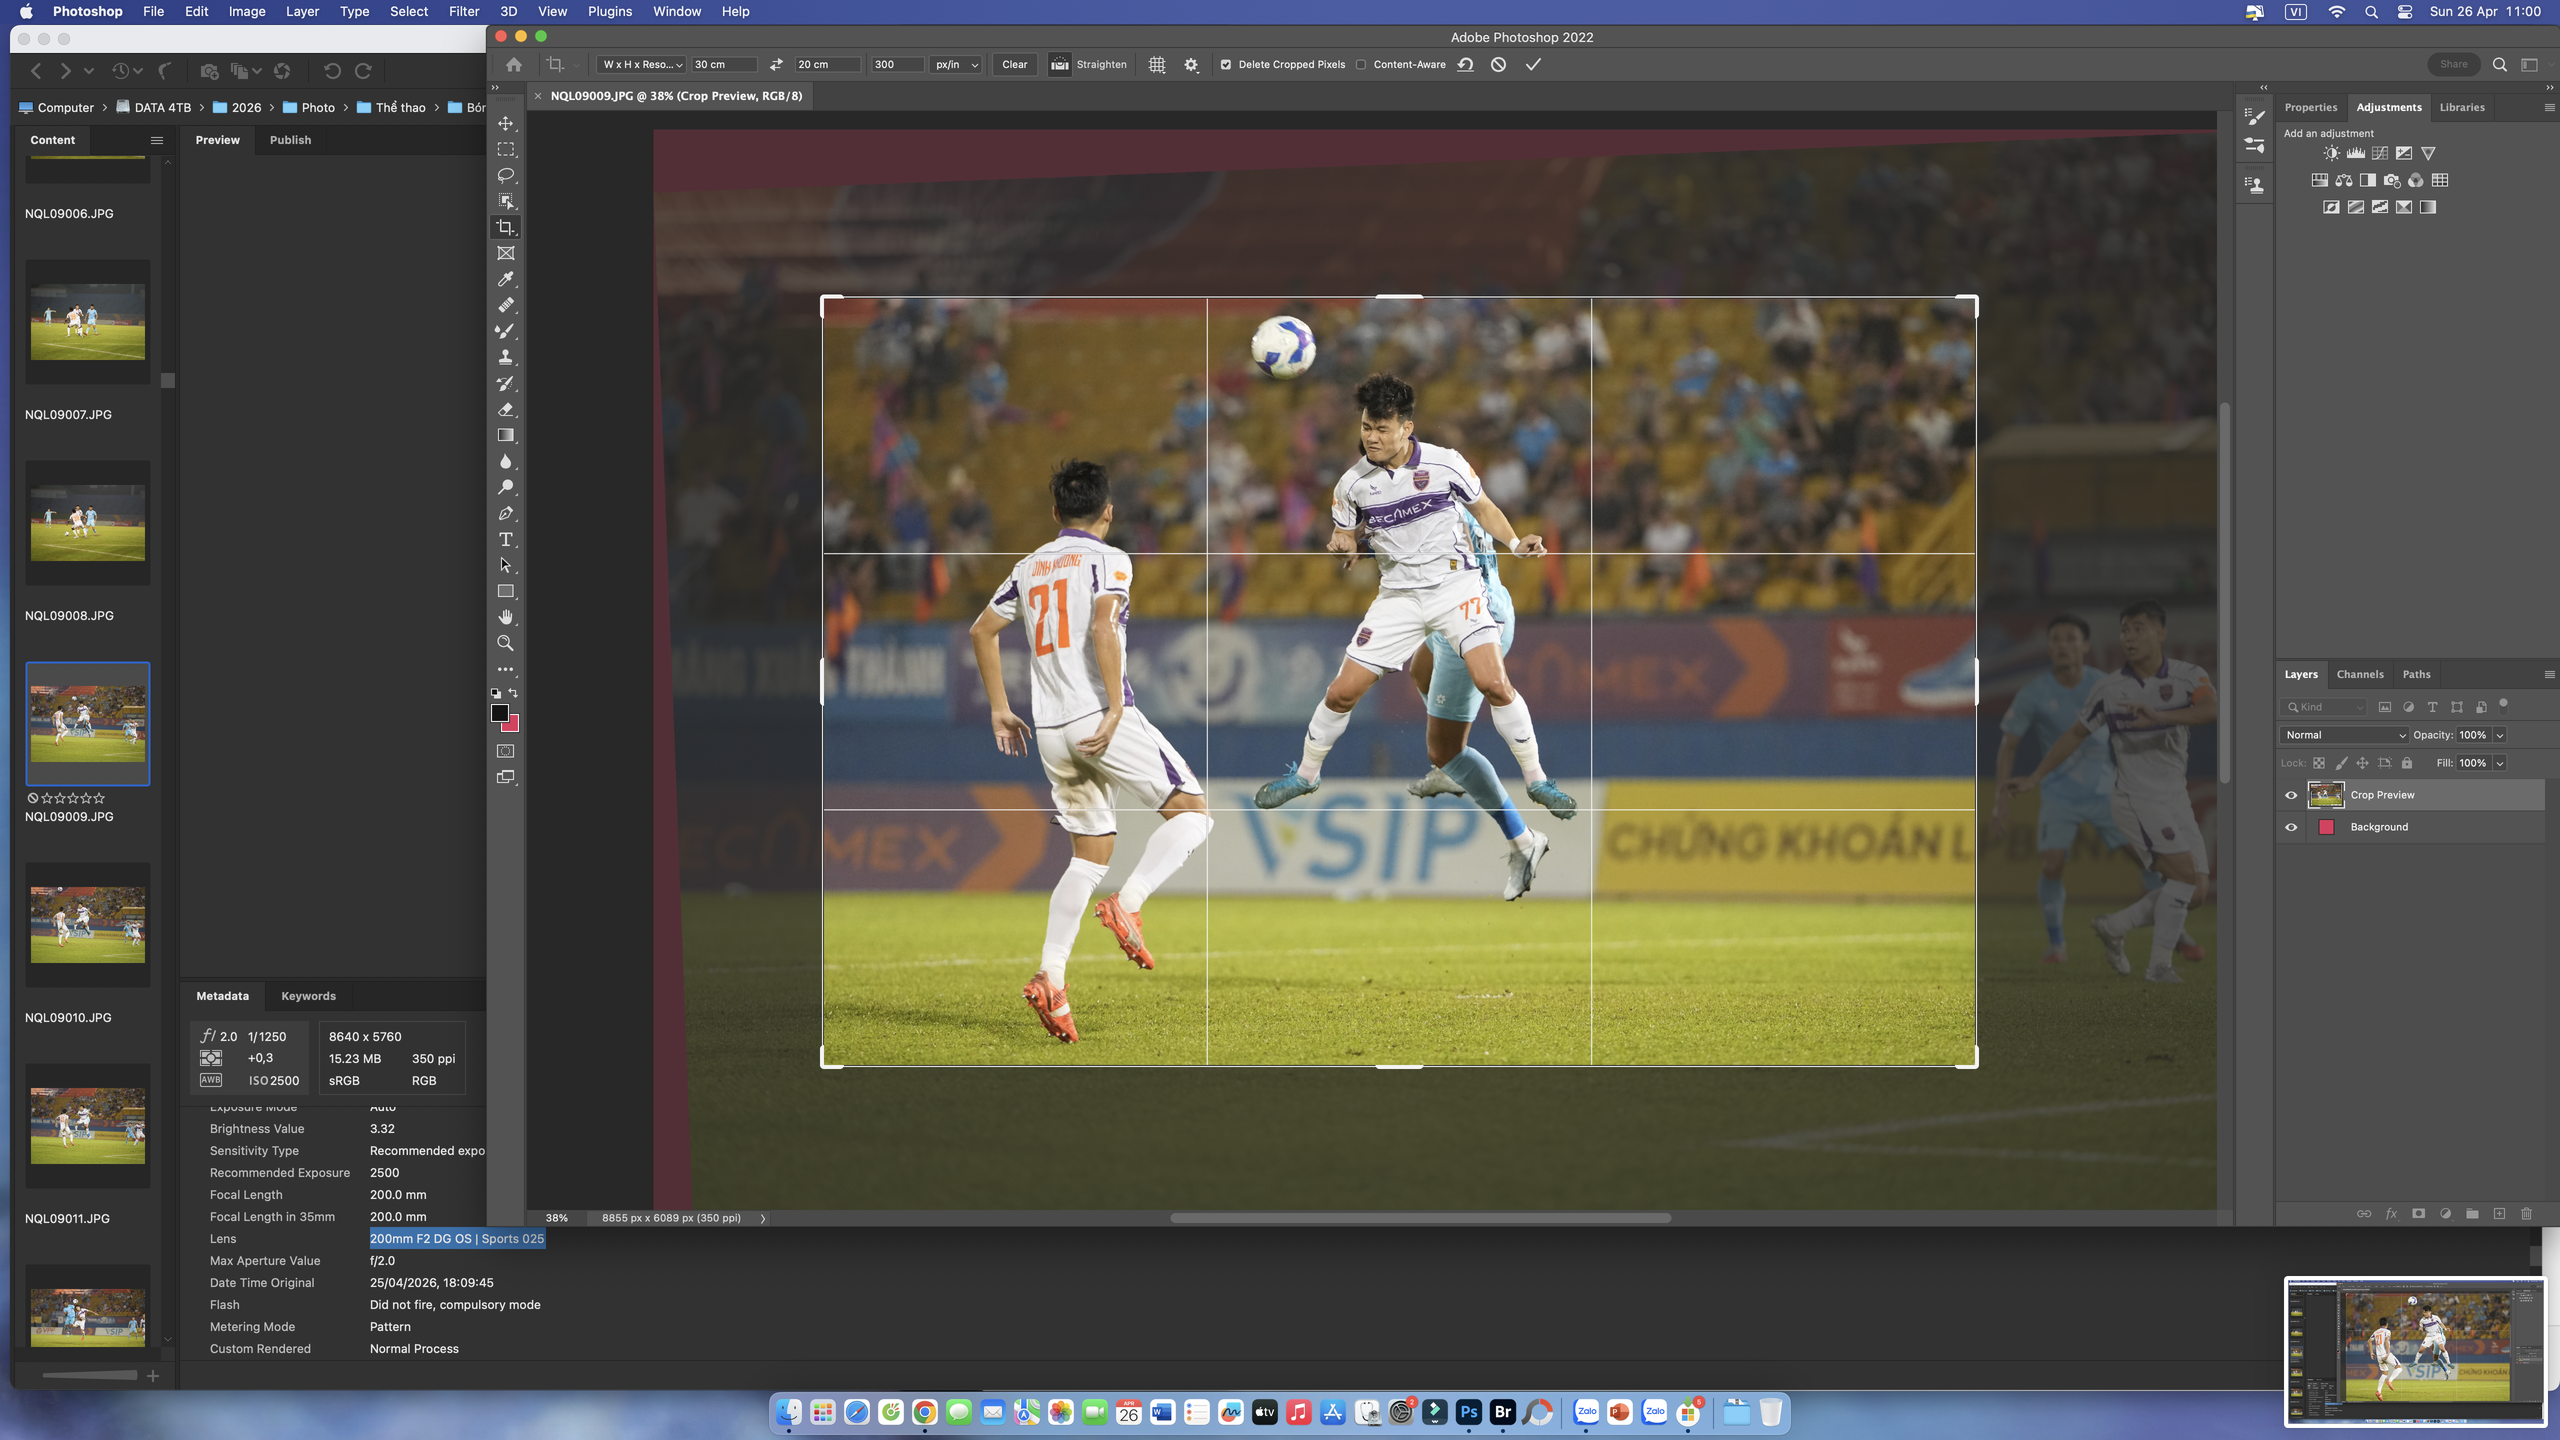This screenshot has height=1440, width=2560.
Task: Select the Hand tool
Action: [506, 617]
